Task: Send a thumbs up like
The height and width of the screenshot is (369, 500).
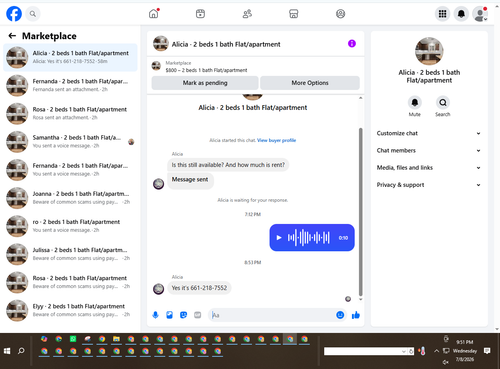Action: [x=356, y=315]
